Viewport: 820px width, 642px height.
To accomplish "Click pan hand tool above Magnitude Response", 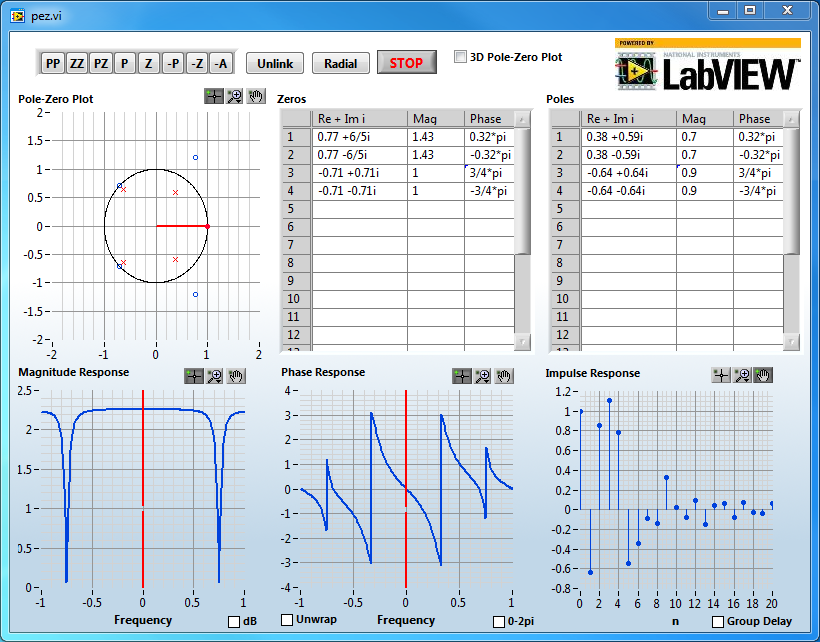I will point(235,376).
